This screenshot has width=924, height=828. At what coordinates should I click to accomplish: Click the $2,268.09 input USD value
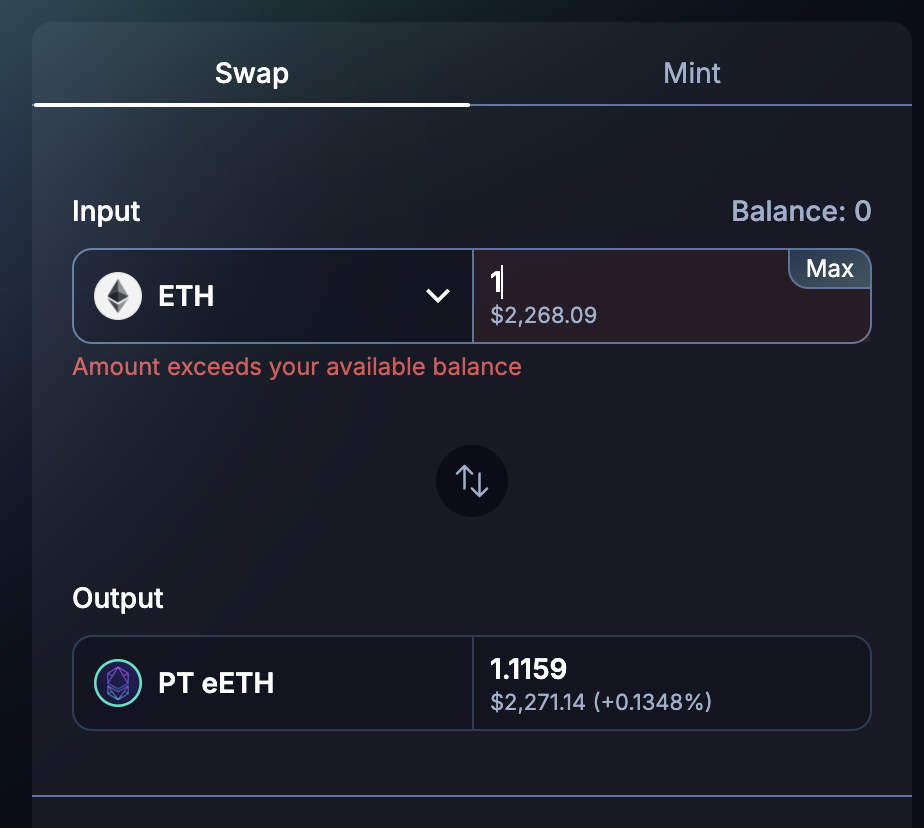(543, 316)
